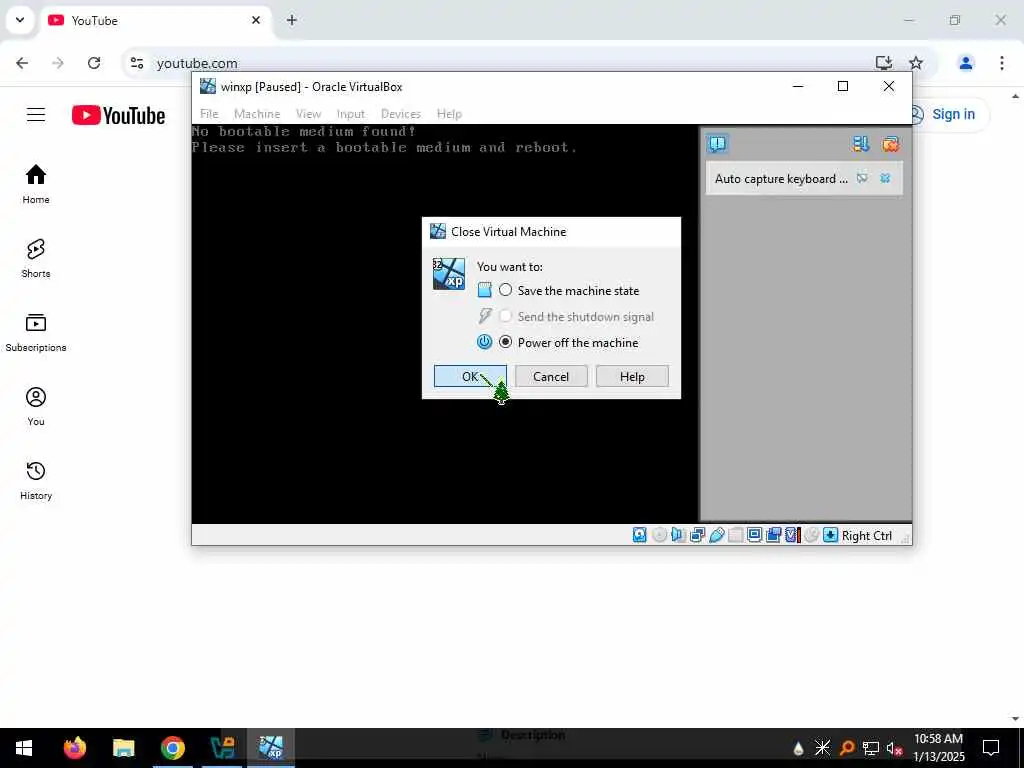Image resolution: width=1024 pixels, height=768 pixels.
Task: View site information icon in address bar
Action: [x=136, y=63]
